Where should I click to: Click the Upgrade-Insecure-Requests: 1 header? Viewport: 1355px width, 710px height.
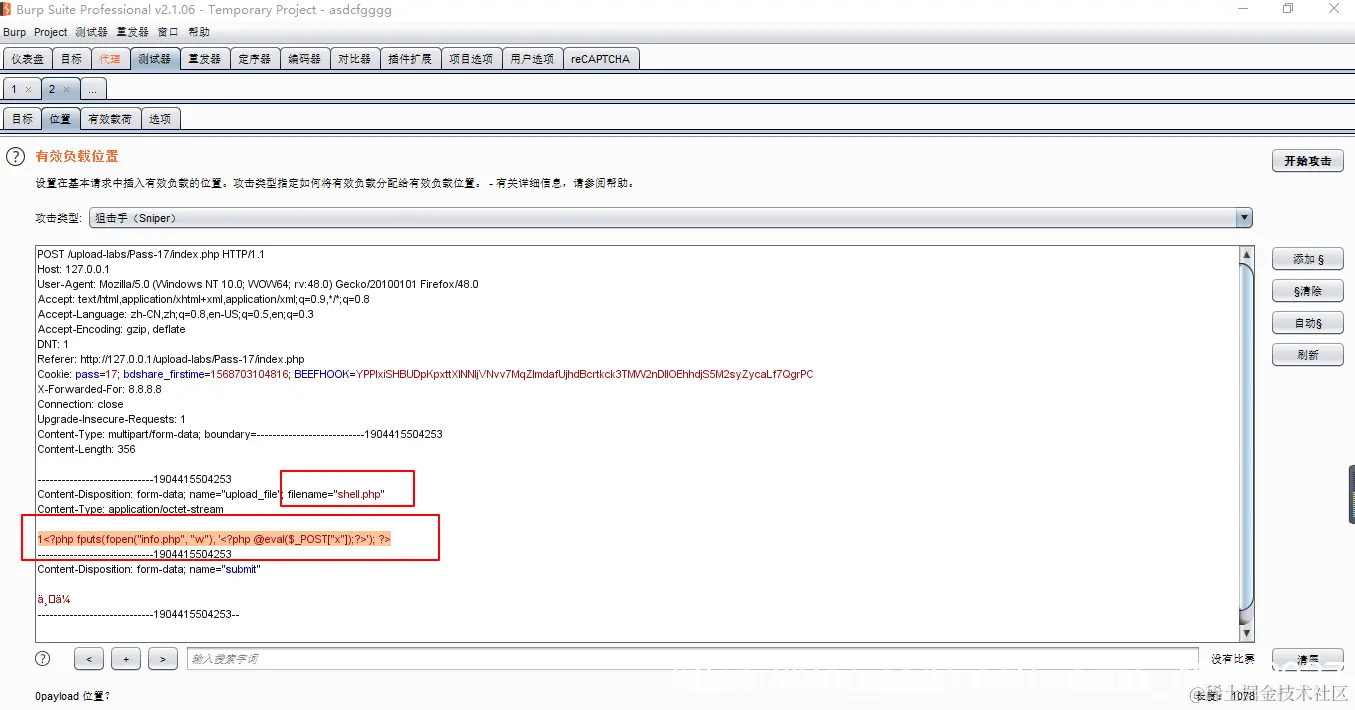pos(111,419)
